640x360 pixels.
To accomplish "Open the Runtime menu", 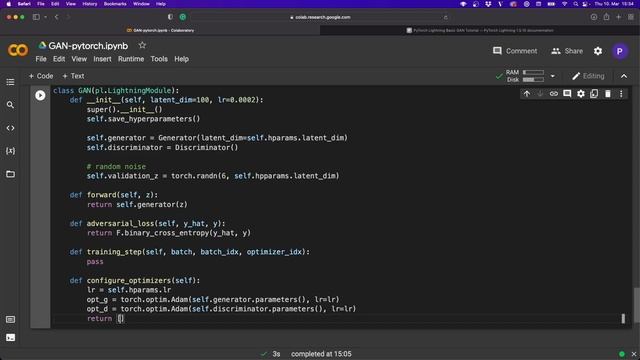I will (x=131, y=59).
